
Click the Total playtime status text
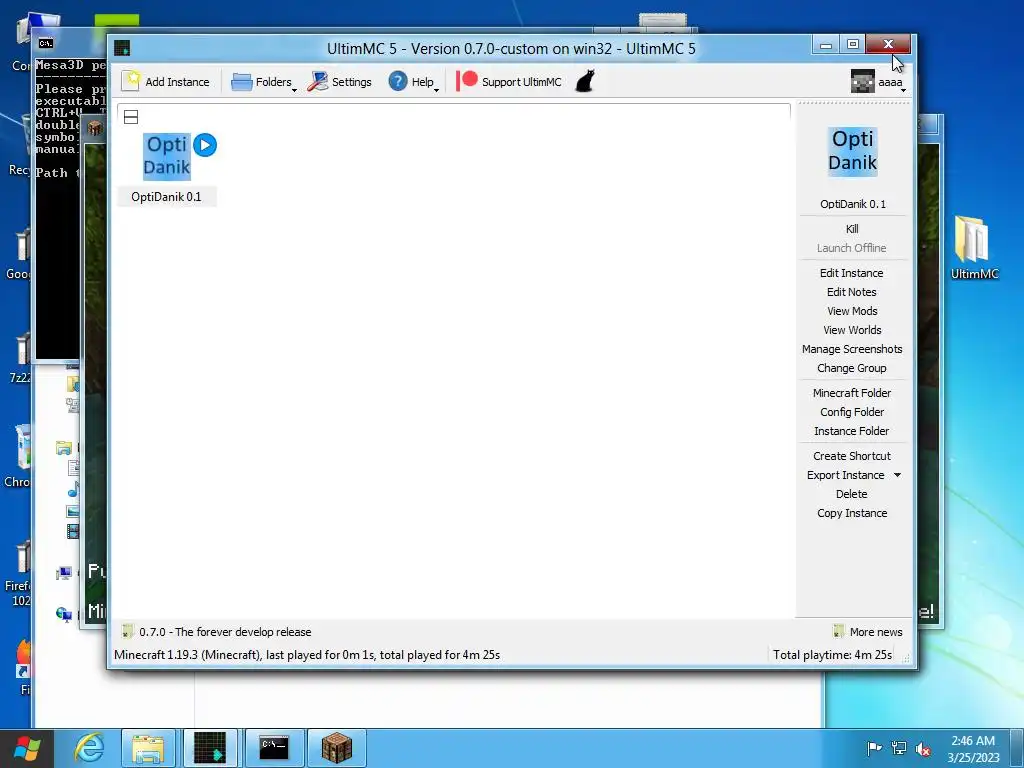(x=832, y=654)
